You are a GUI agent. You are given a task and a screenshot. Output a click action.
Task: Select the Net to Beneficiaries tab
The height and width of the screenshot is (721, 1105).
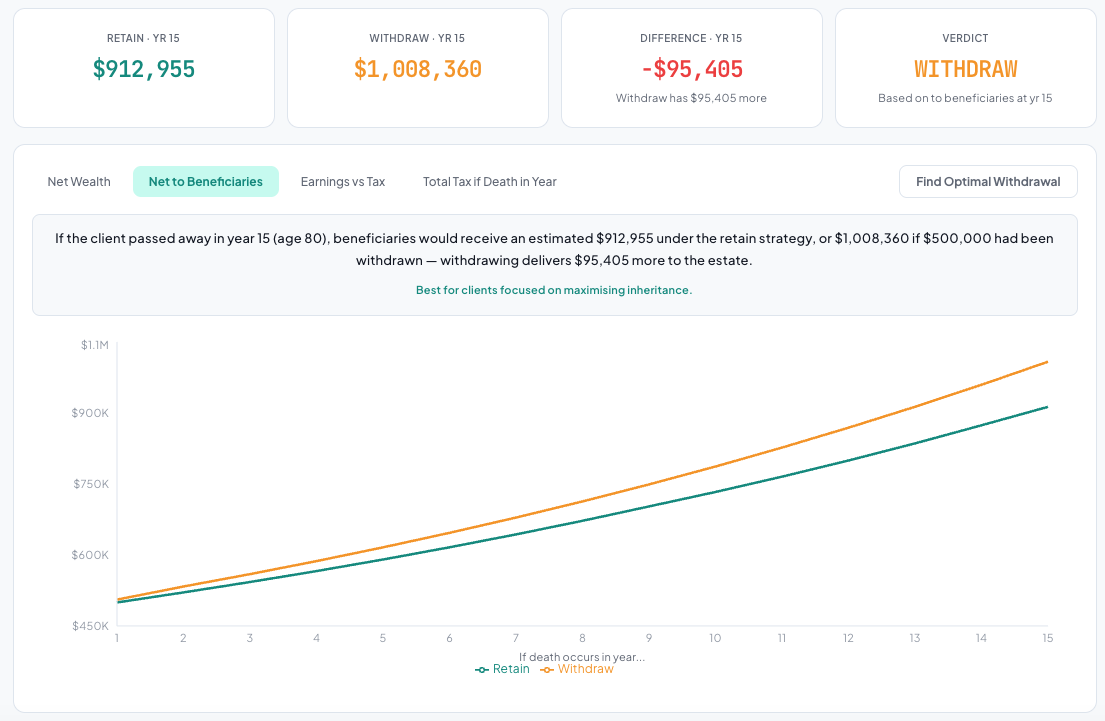click(x=205, y=181)
